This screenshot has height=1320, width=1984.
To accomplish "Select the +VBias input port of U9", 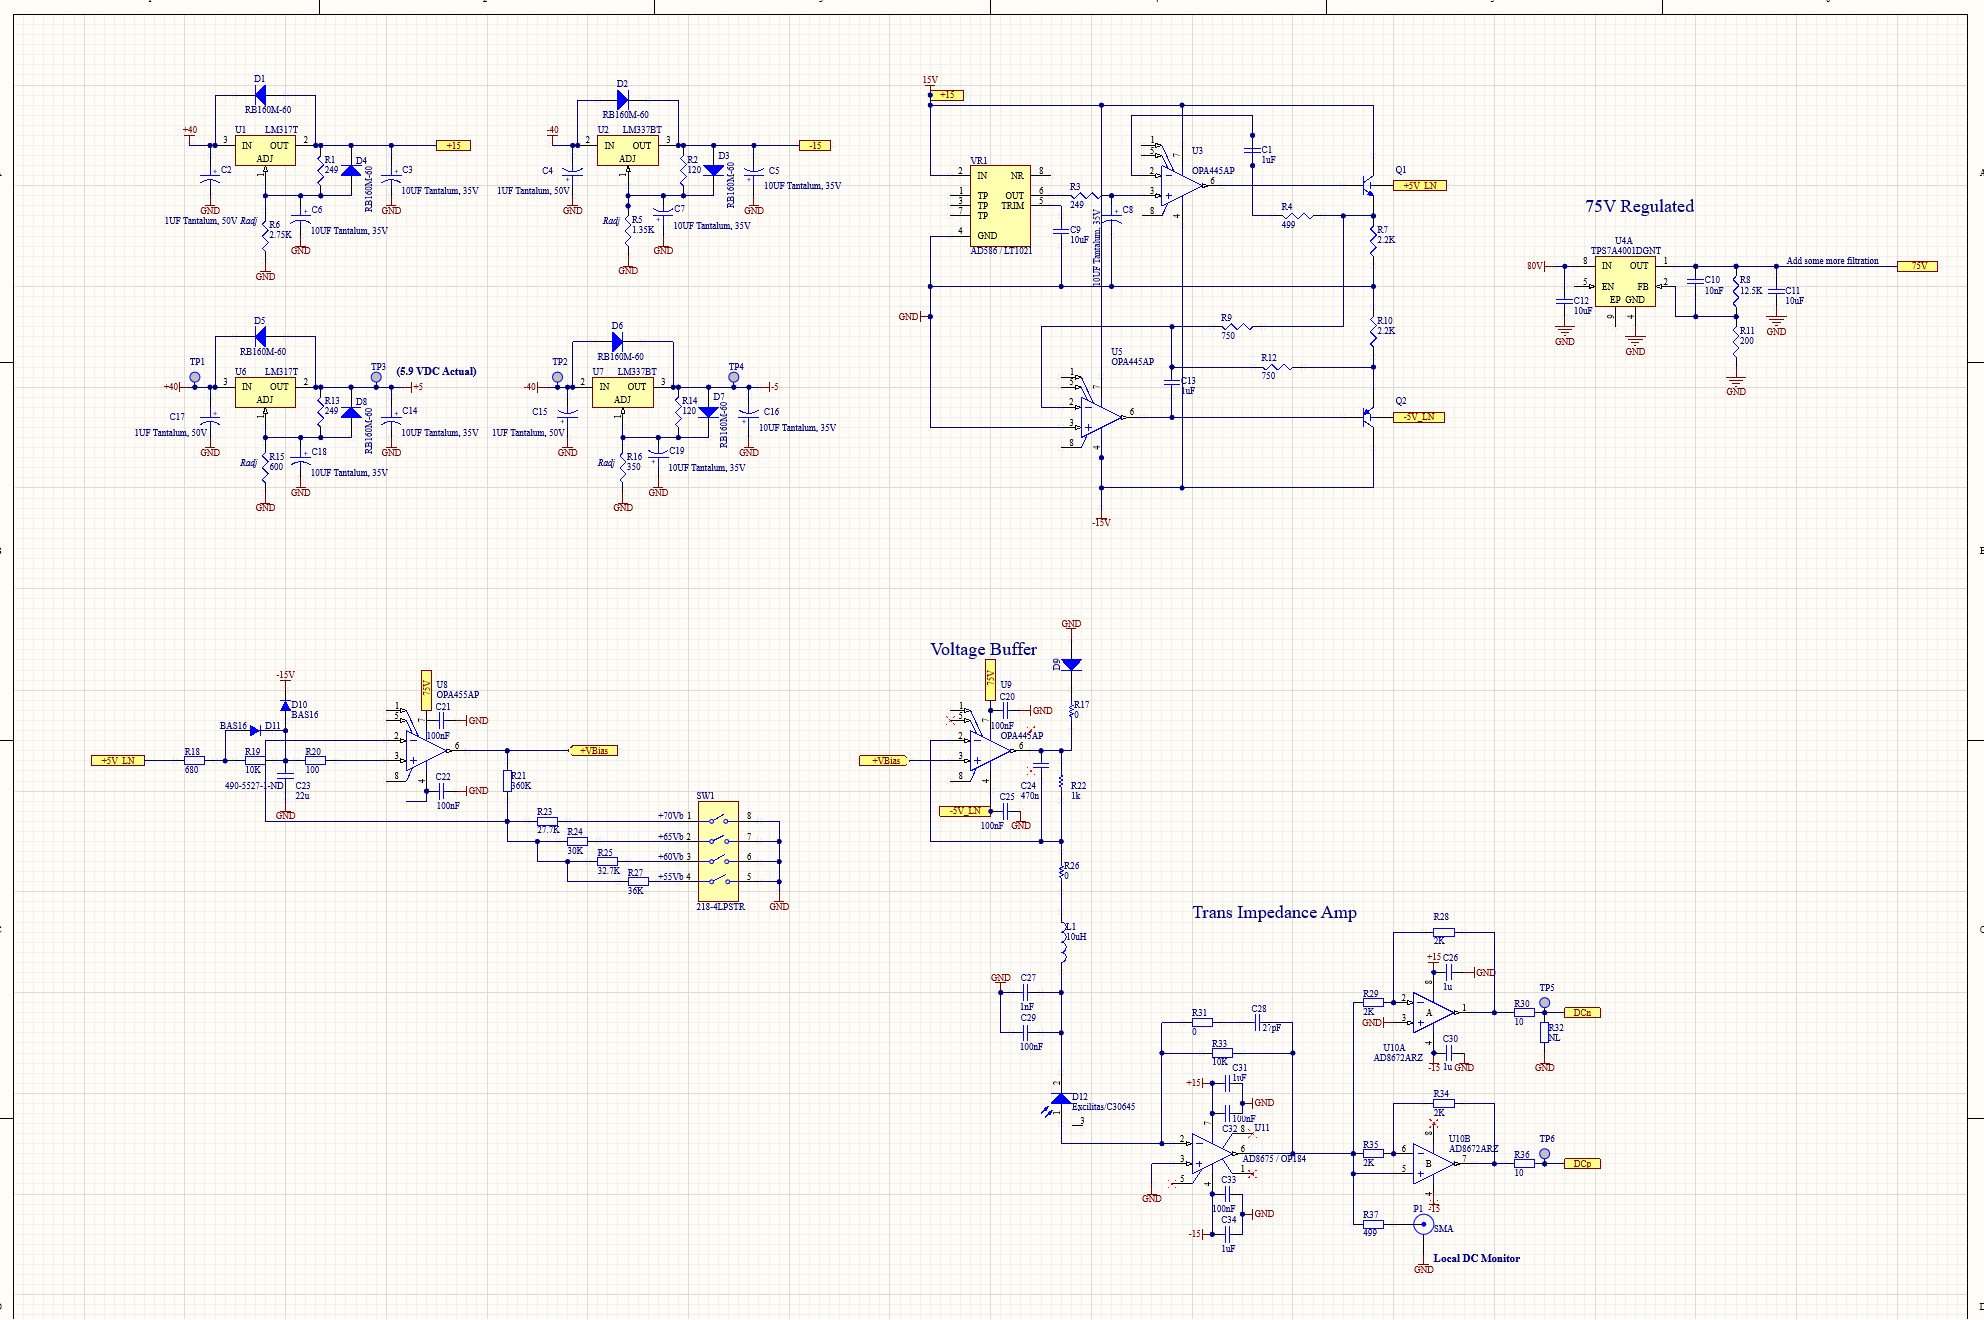I will pyautogui.click(x=884, y=761).
